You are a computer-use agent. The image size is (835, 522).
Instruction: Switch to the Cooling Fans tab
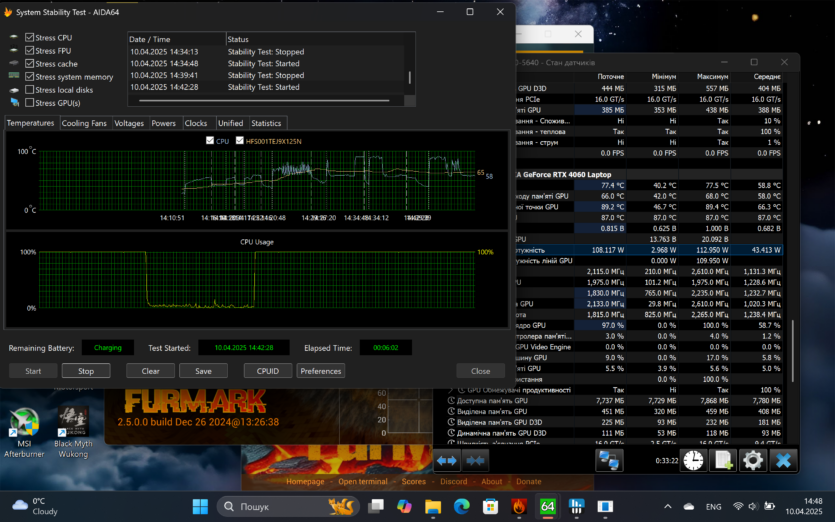click(84, 123)
